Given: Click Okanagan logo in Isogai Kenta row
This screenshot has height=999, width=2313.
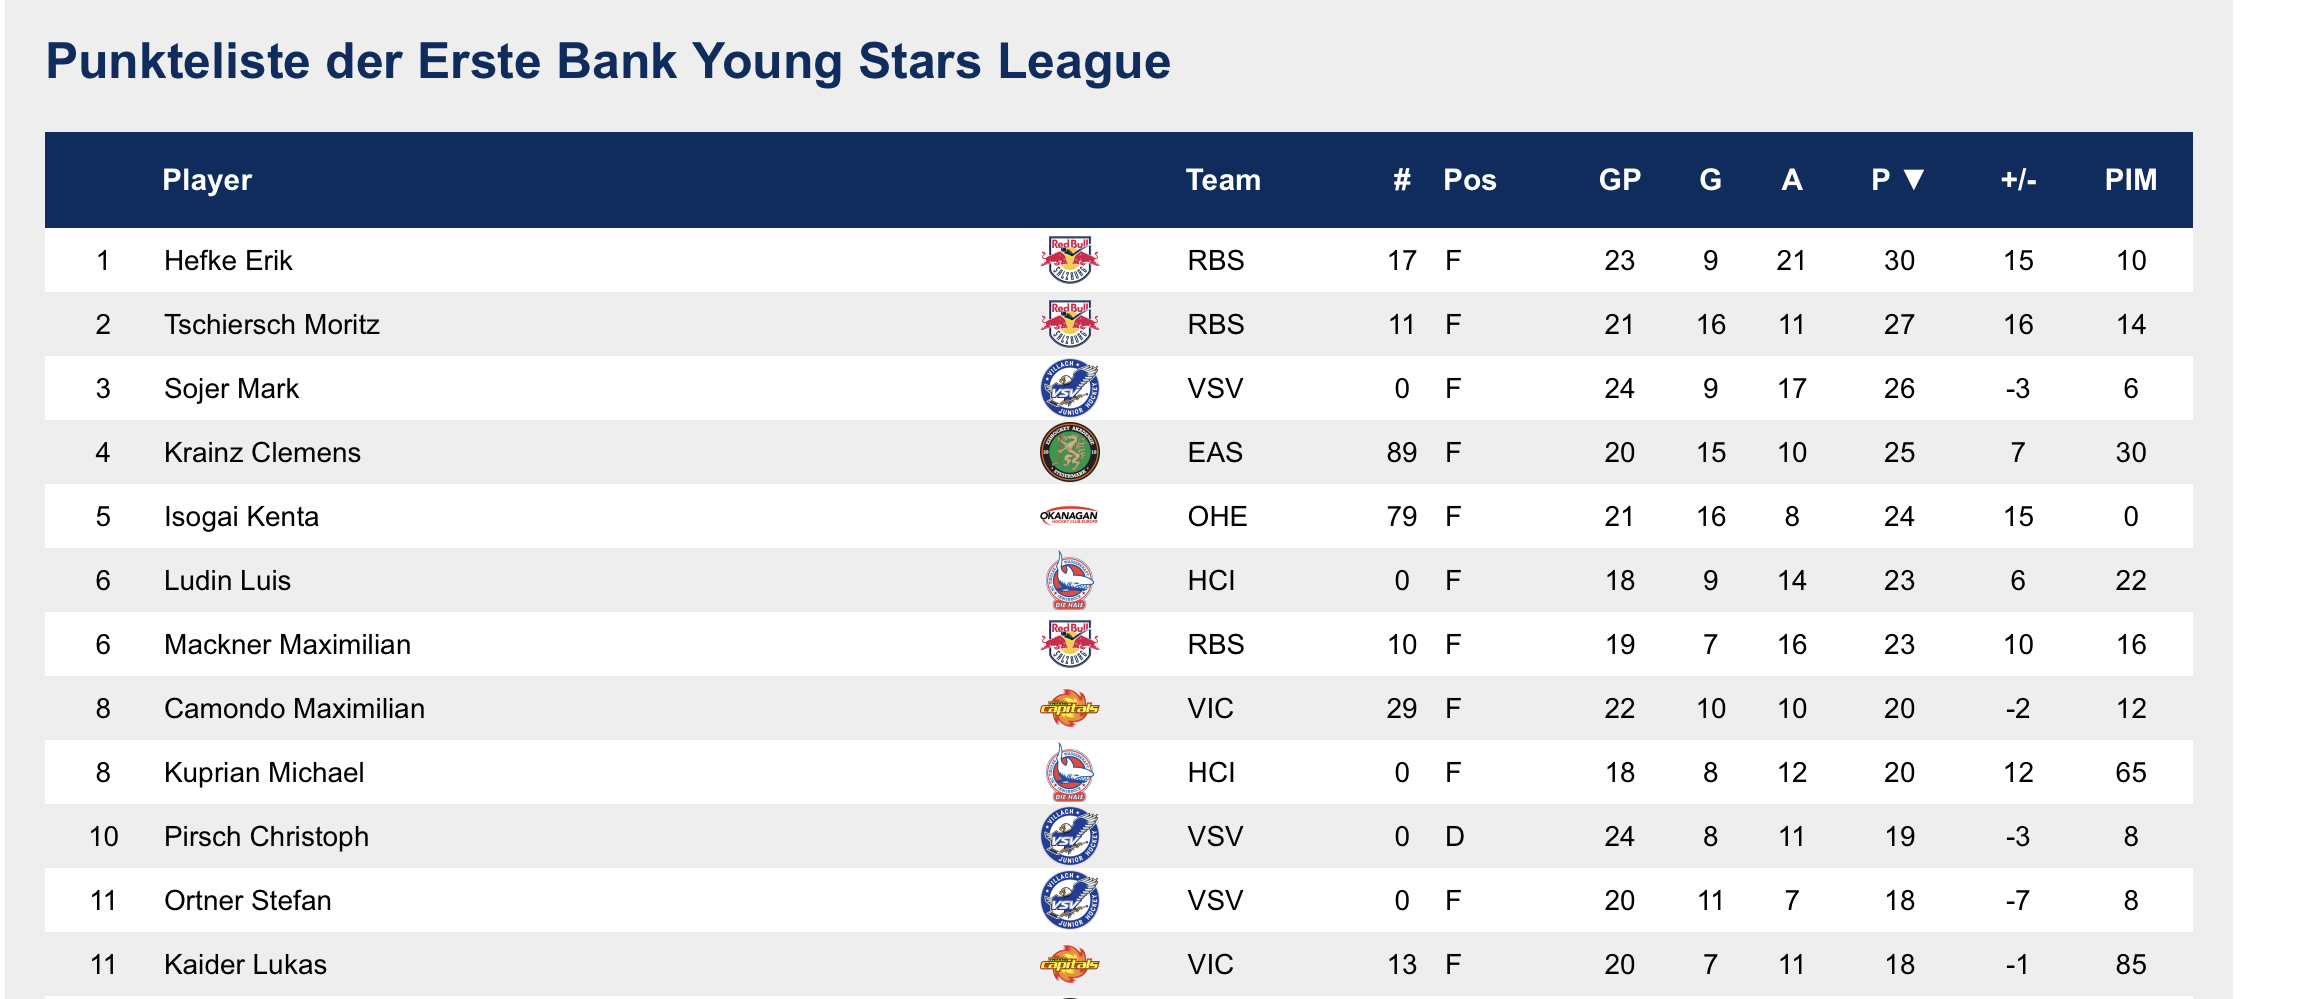Looking at the screenshot, I should coord(1069,516).
